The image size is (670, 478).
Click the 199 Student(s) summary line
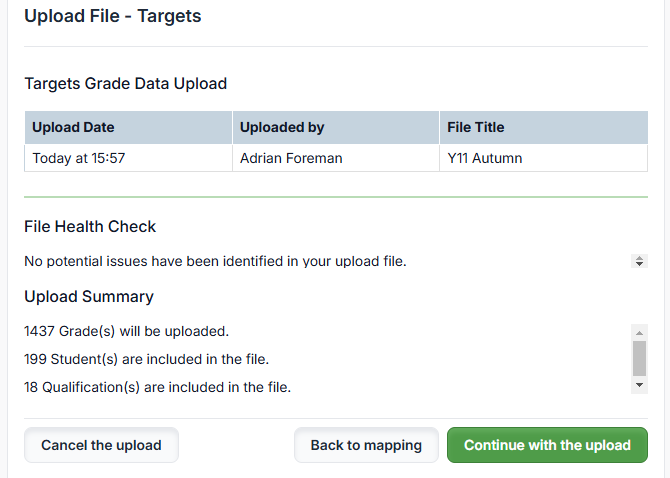click(x=147, y=359)
